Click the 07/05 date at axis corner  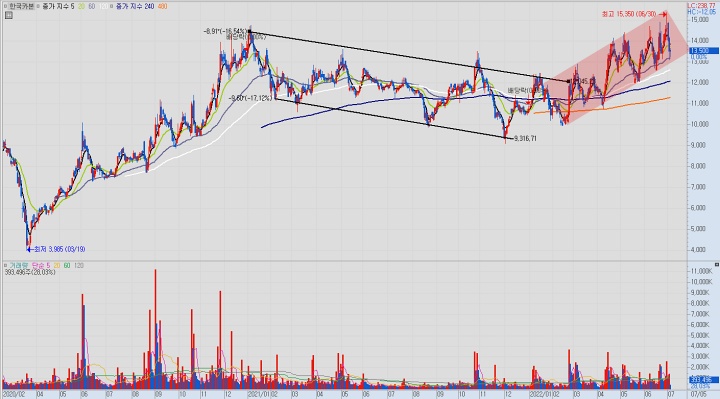pyautogui.click(x=699, y=394)
